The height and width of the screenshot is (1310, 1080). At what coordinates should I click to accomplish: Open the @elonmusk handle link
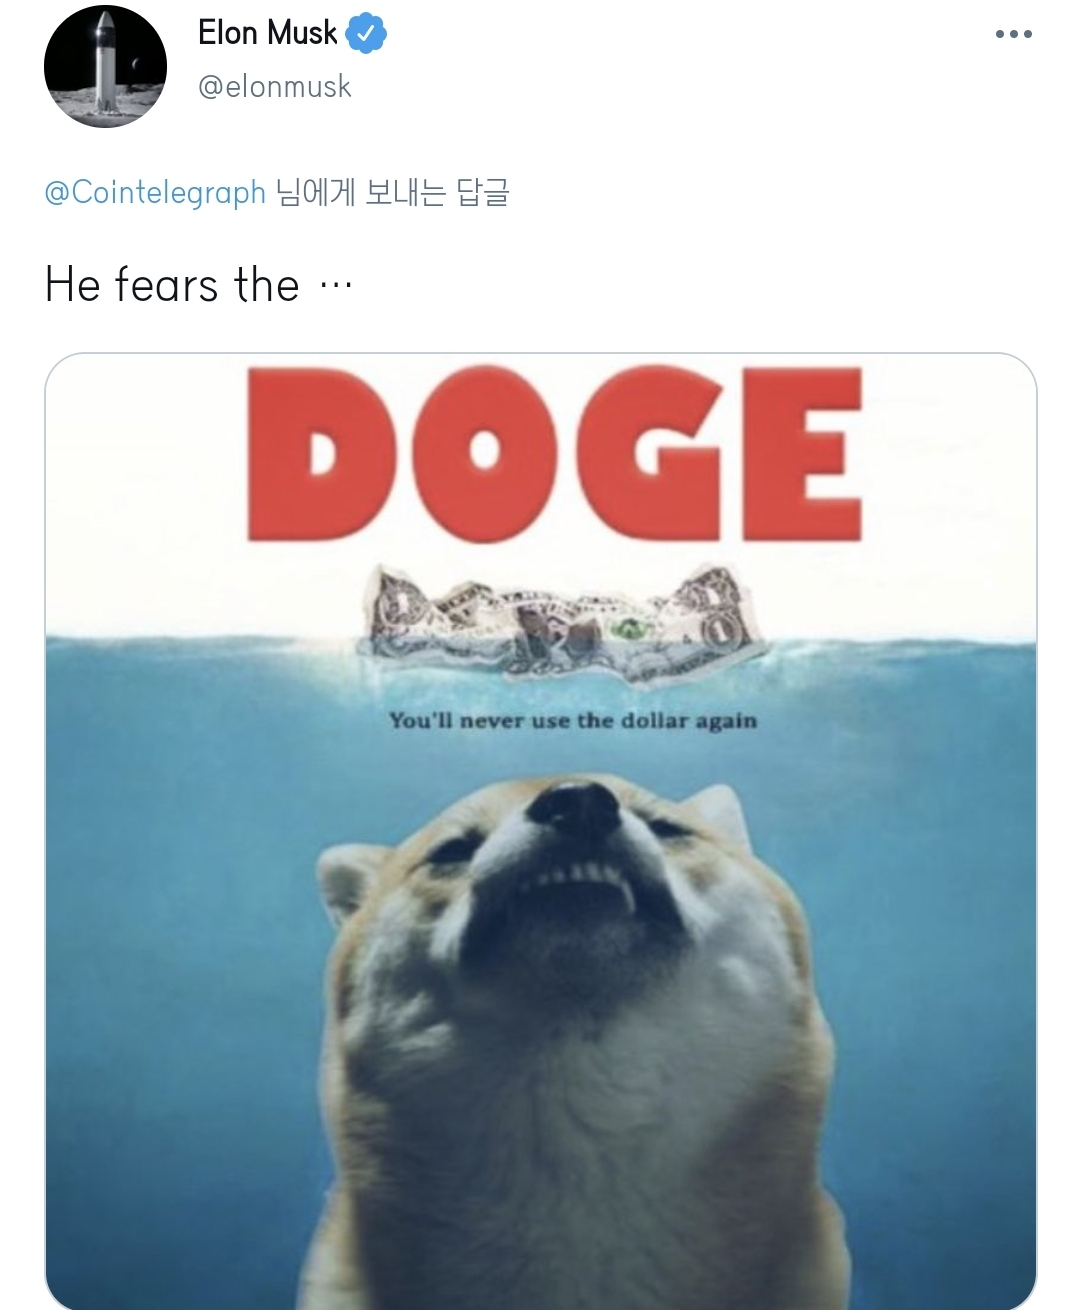(275, 87)
